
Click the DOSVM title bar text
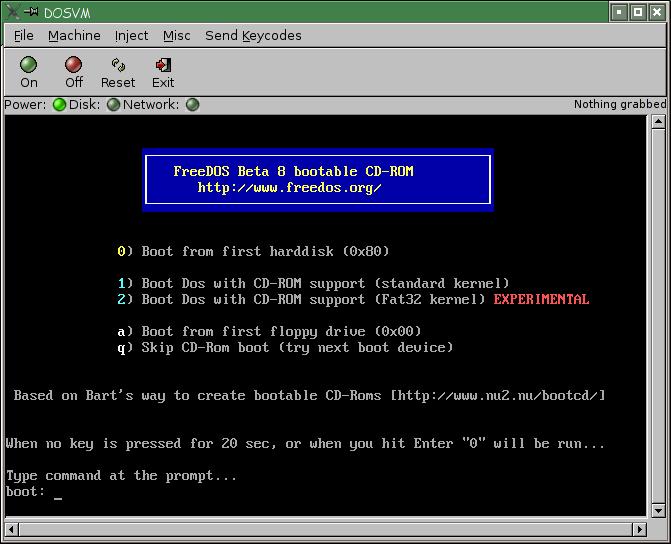pos(67,13)
